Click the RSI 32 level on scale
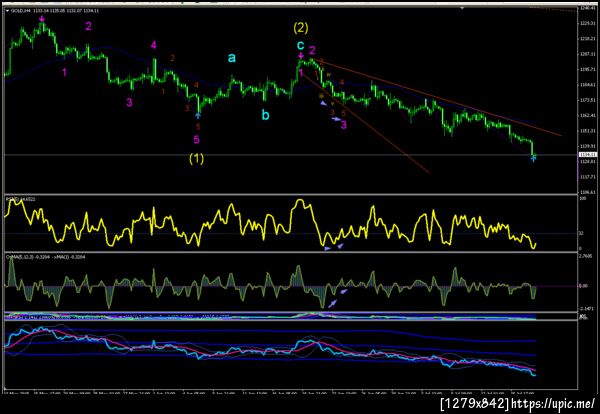Screen dimensions: 600x414 (x=582, y=233)
